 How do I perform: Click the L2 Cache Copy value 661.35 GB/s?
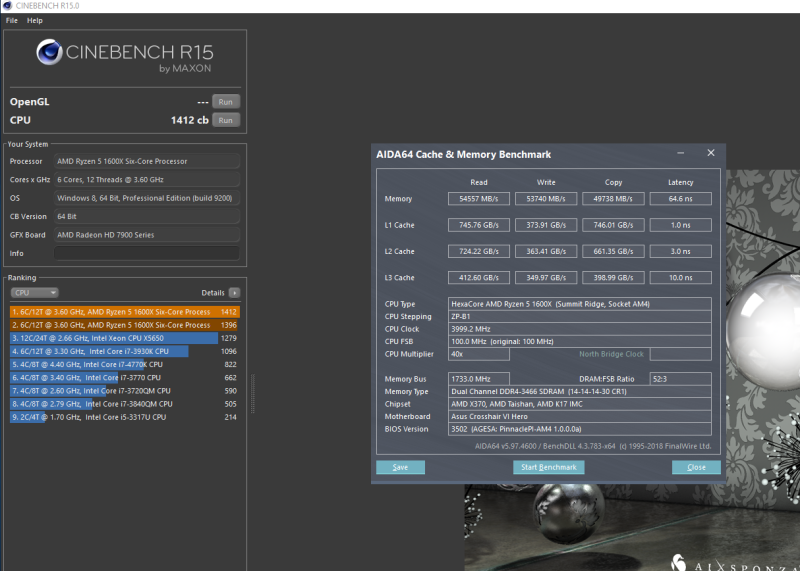613,251
